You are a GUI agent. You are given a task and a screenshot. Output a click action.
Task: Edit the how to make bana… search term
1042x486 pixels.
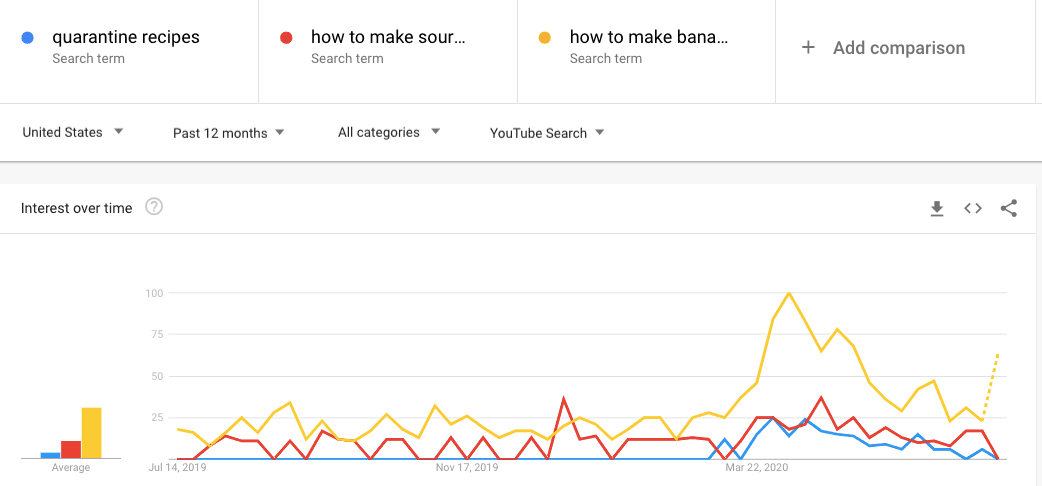(648, 38)
